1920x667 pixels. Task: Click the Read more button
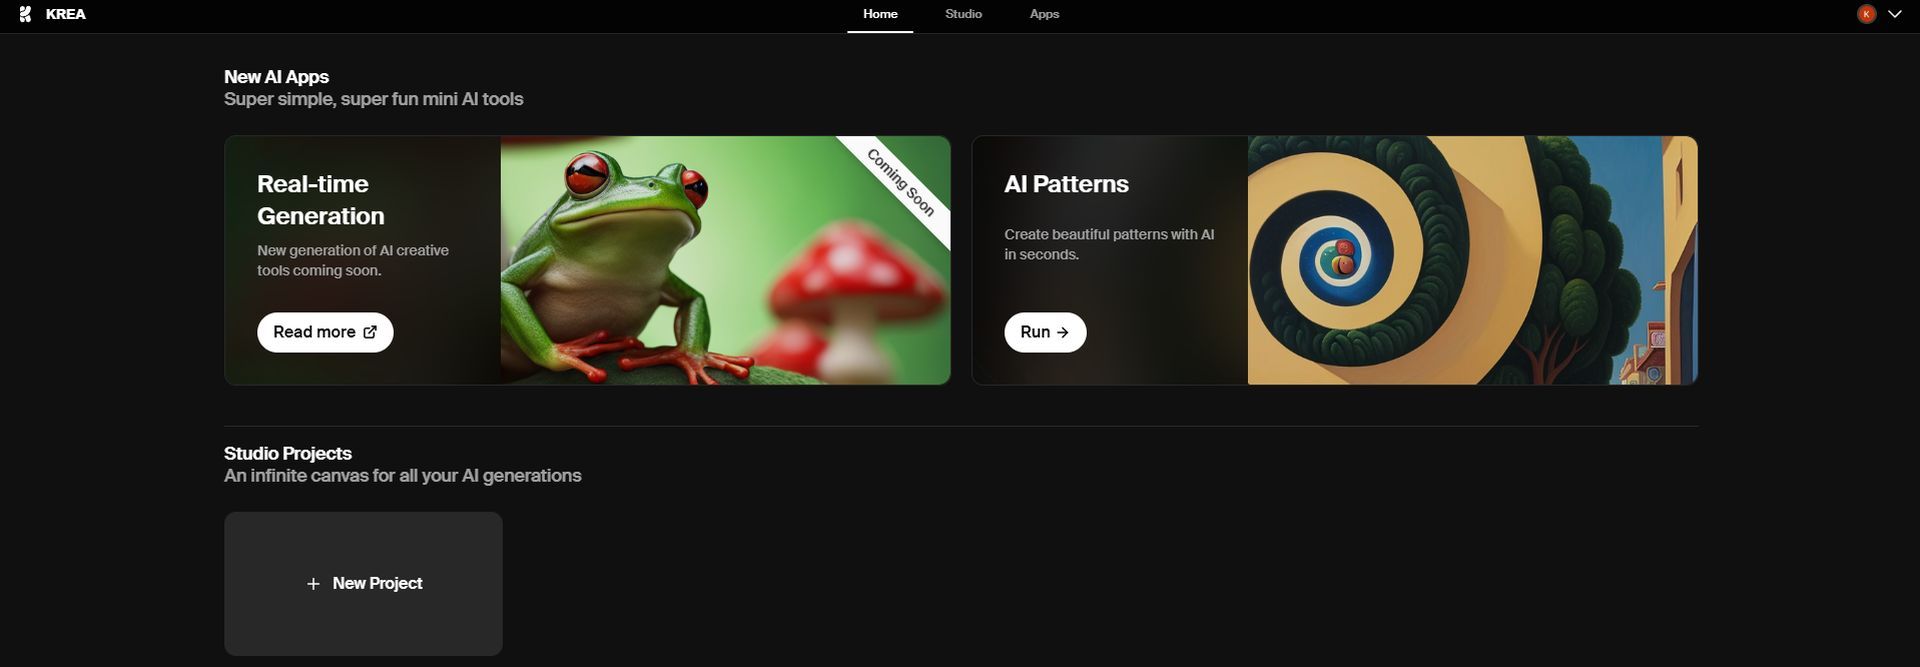click(325, 332)
